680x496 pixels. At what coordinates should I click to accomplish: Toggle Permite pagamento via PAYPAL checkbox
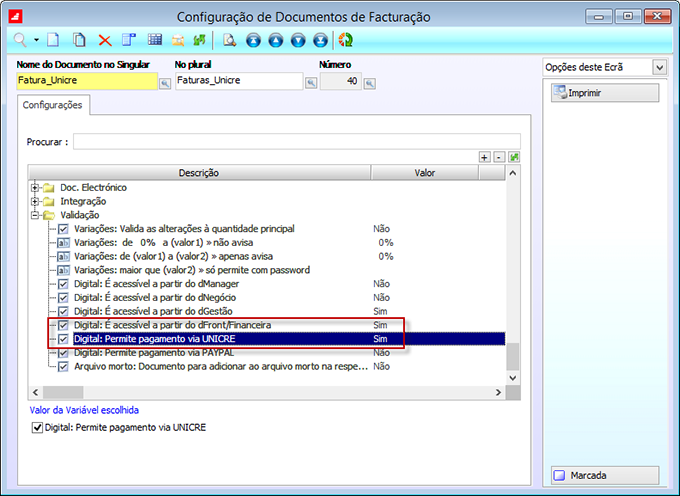pos(63,353)
